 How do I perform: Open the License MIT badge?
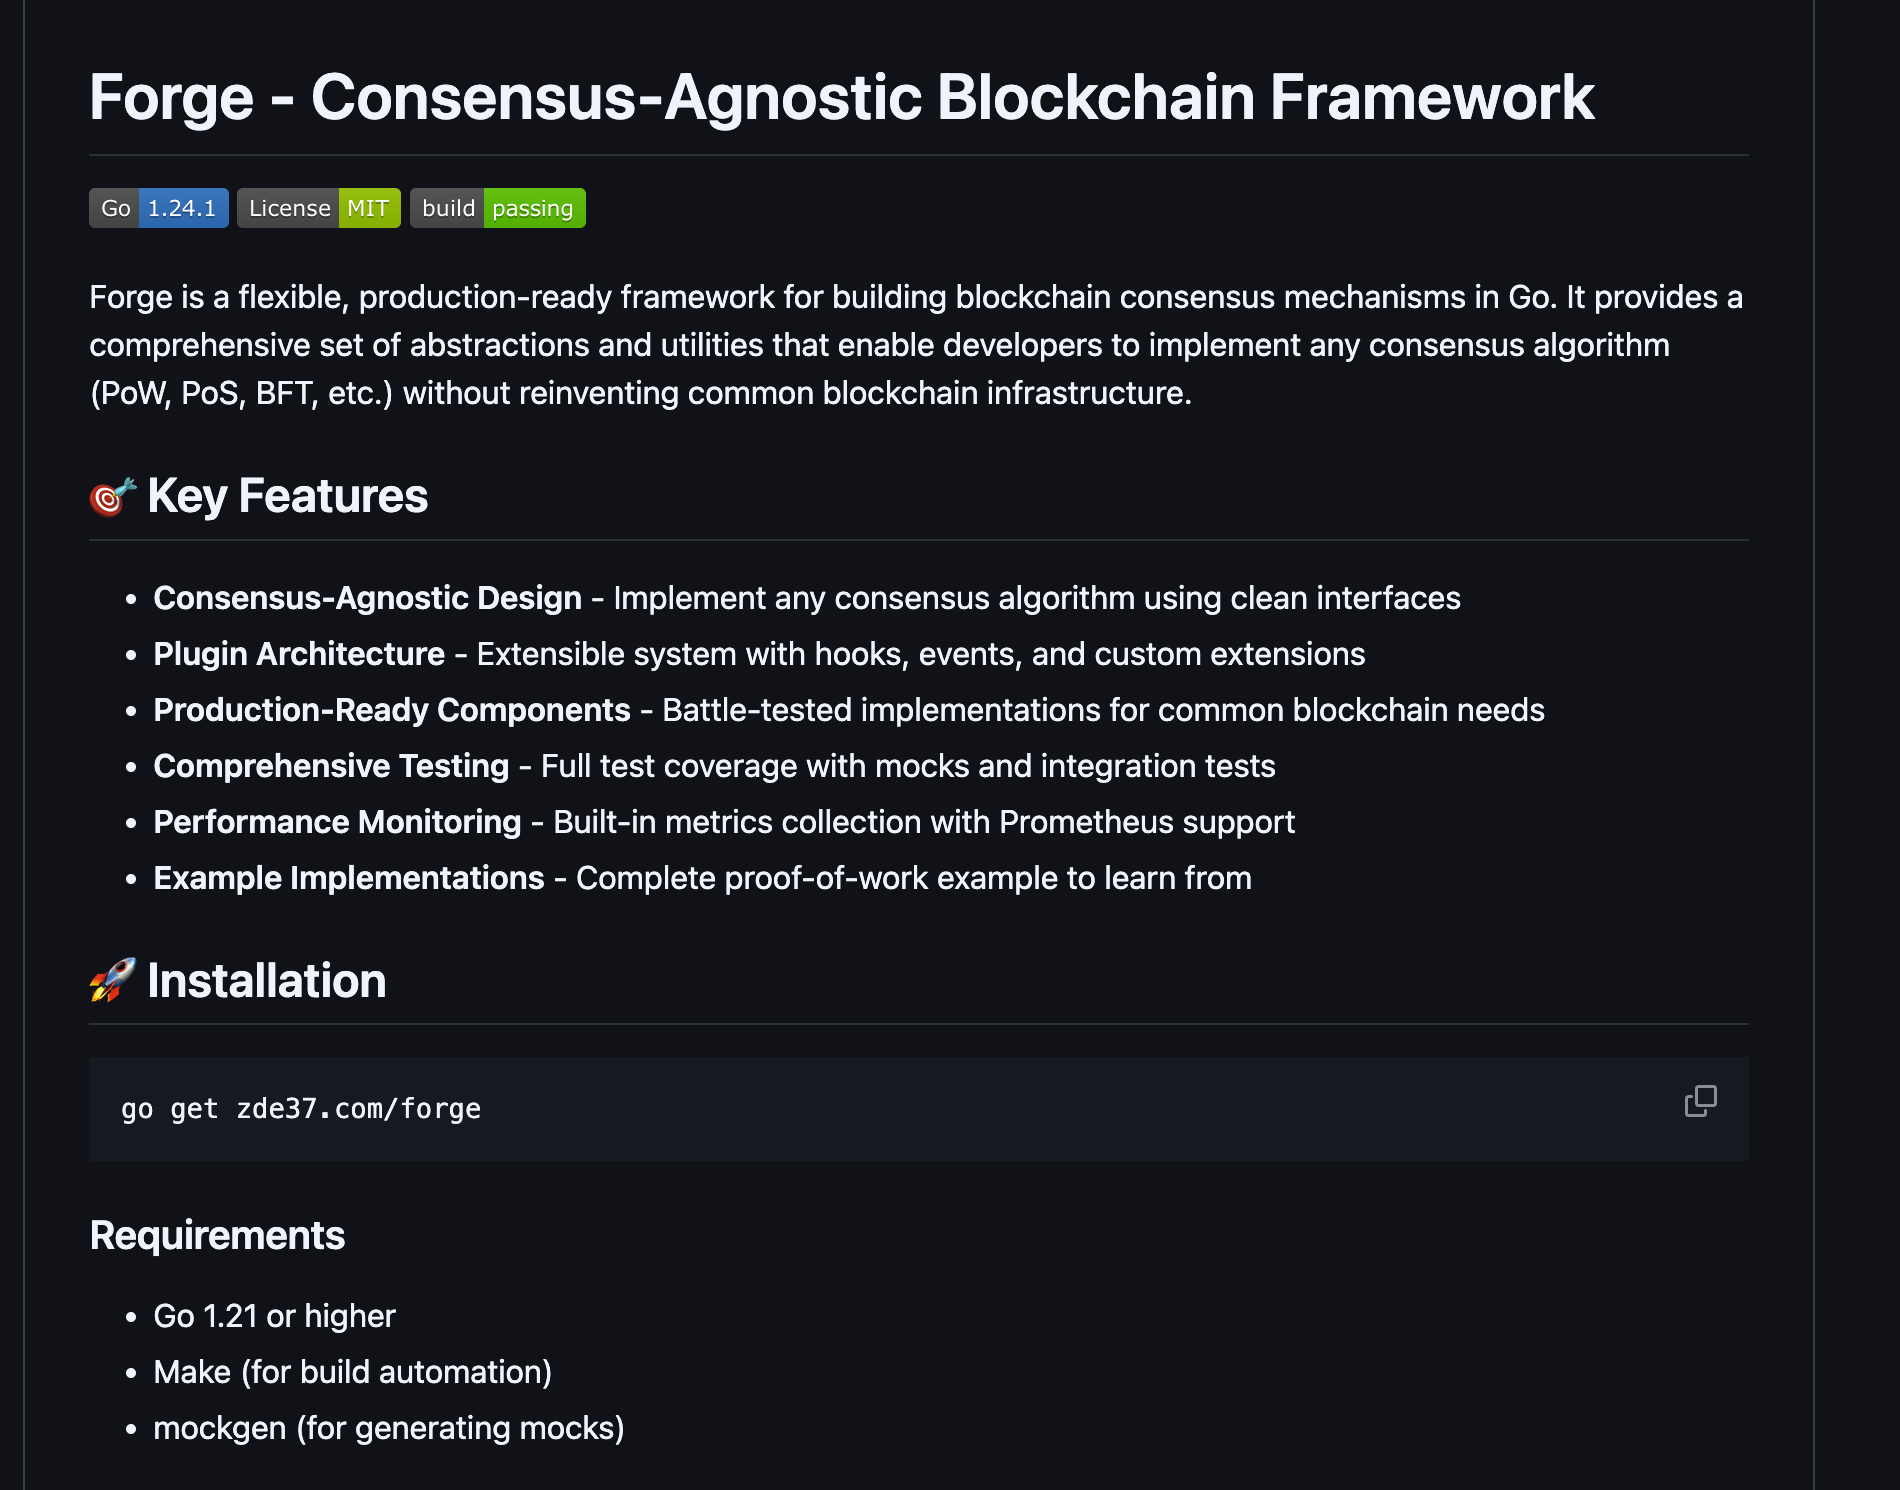click(319, 208)
